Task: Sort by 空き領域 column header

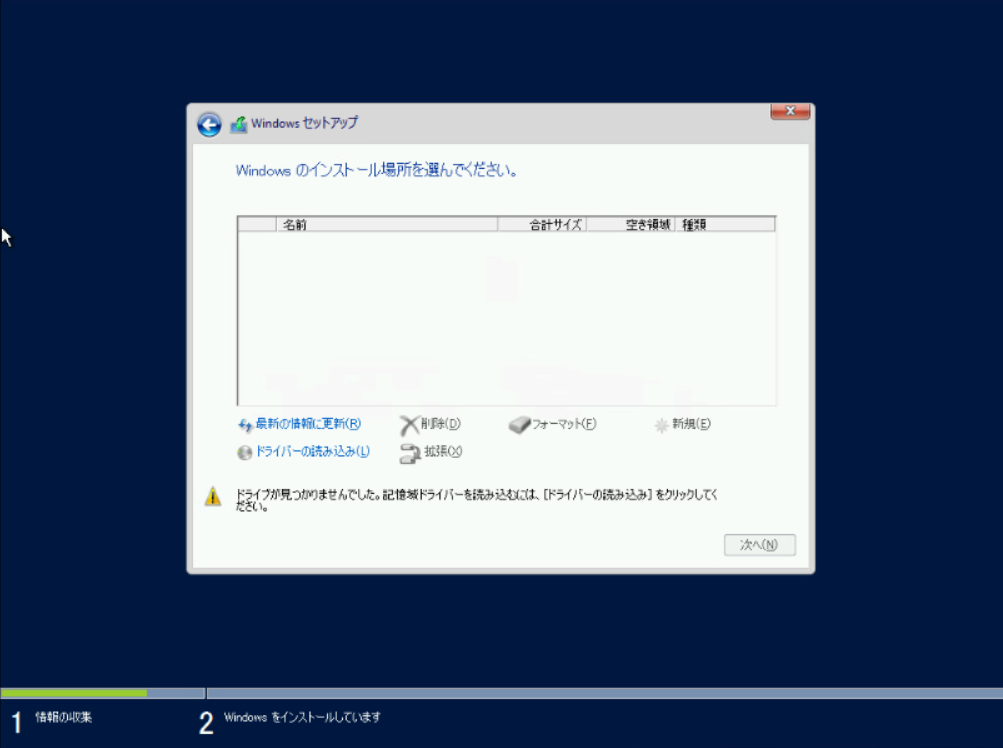Action: 631,225
